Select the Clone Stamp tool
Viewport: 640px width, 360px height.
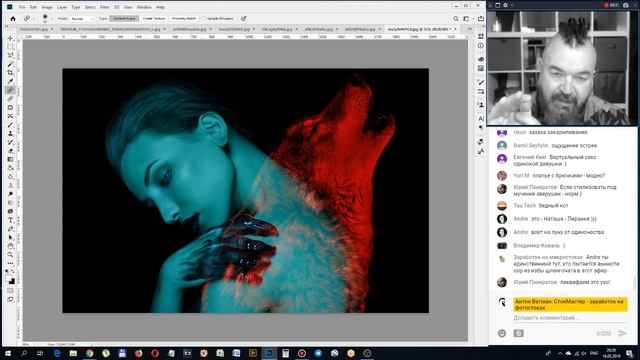point(11,133)
